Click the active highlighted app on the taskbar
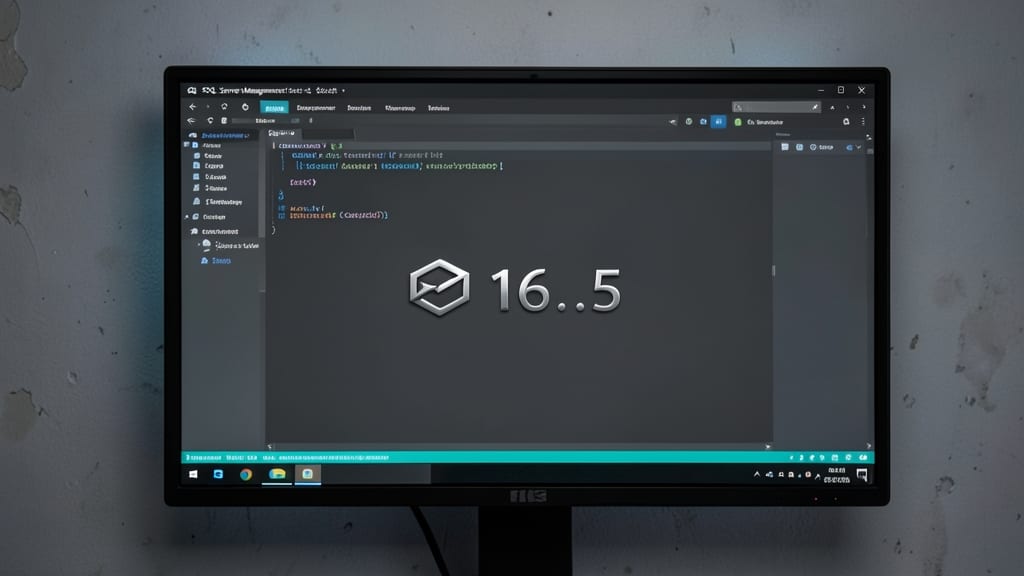1024x576 pixels. (x=308, y=474)
